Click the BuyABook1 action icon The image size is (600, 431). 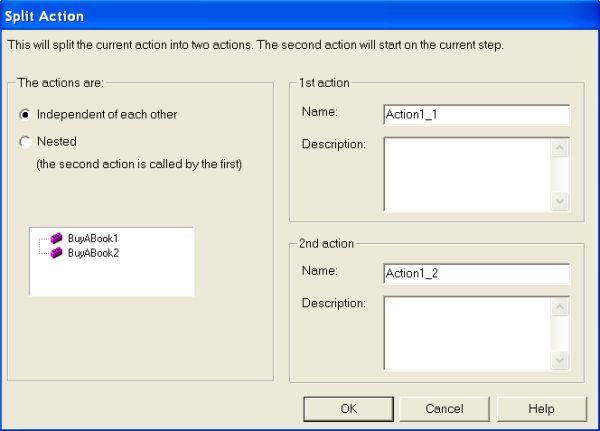[57, 239]
